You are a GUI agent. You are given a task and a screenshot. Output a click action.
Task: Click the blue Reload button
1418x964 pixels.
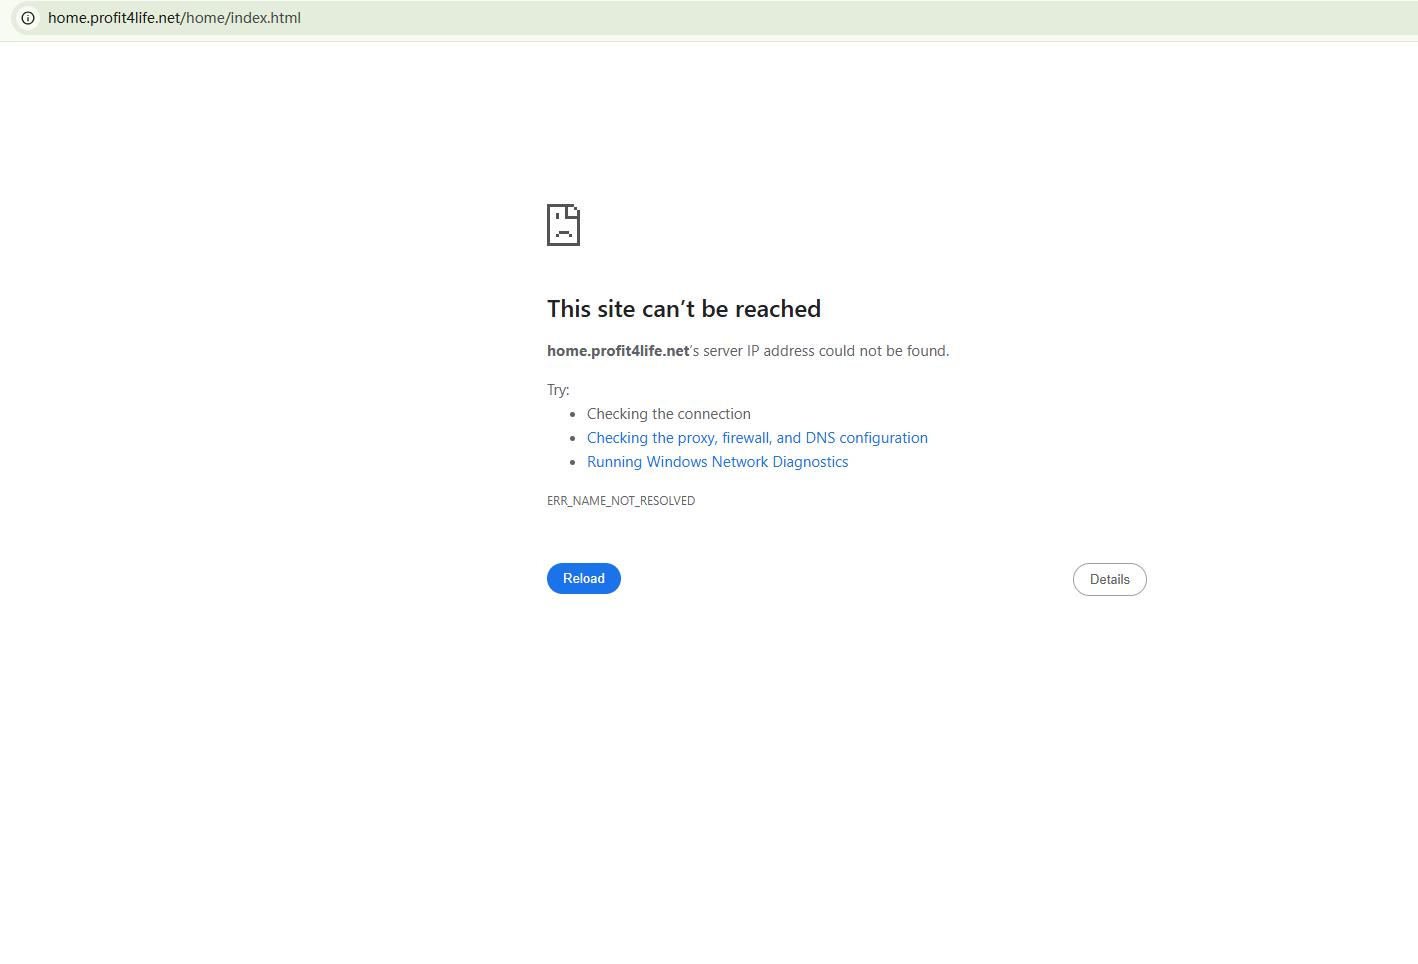[x=584, y=579]
